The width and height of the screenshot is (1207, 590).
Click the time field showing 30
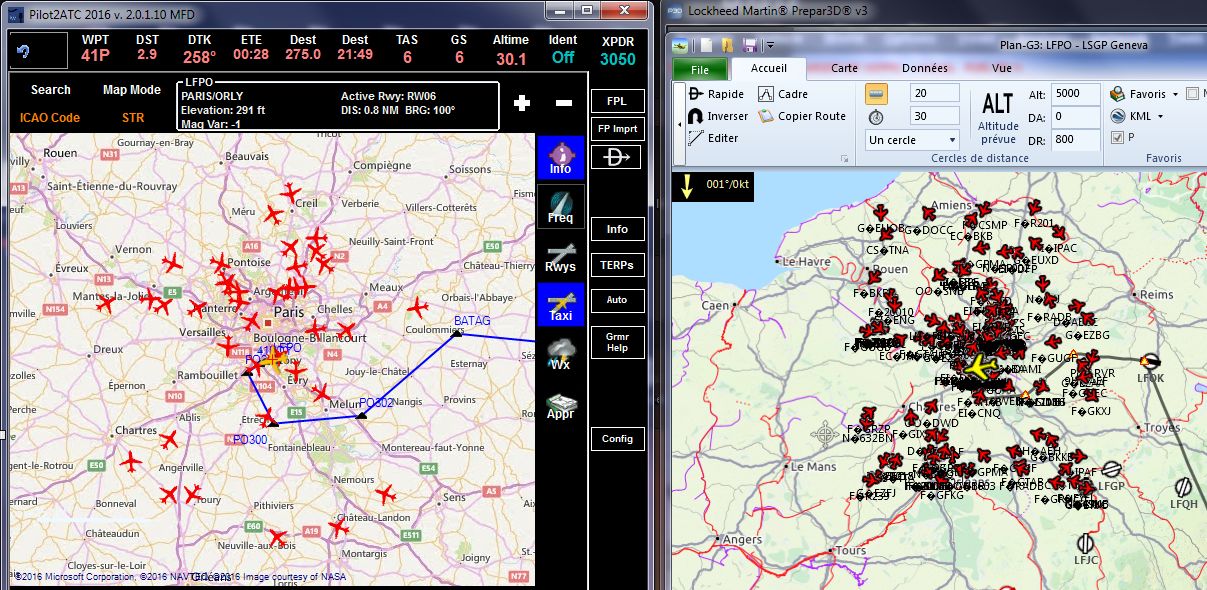935,116
